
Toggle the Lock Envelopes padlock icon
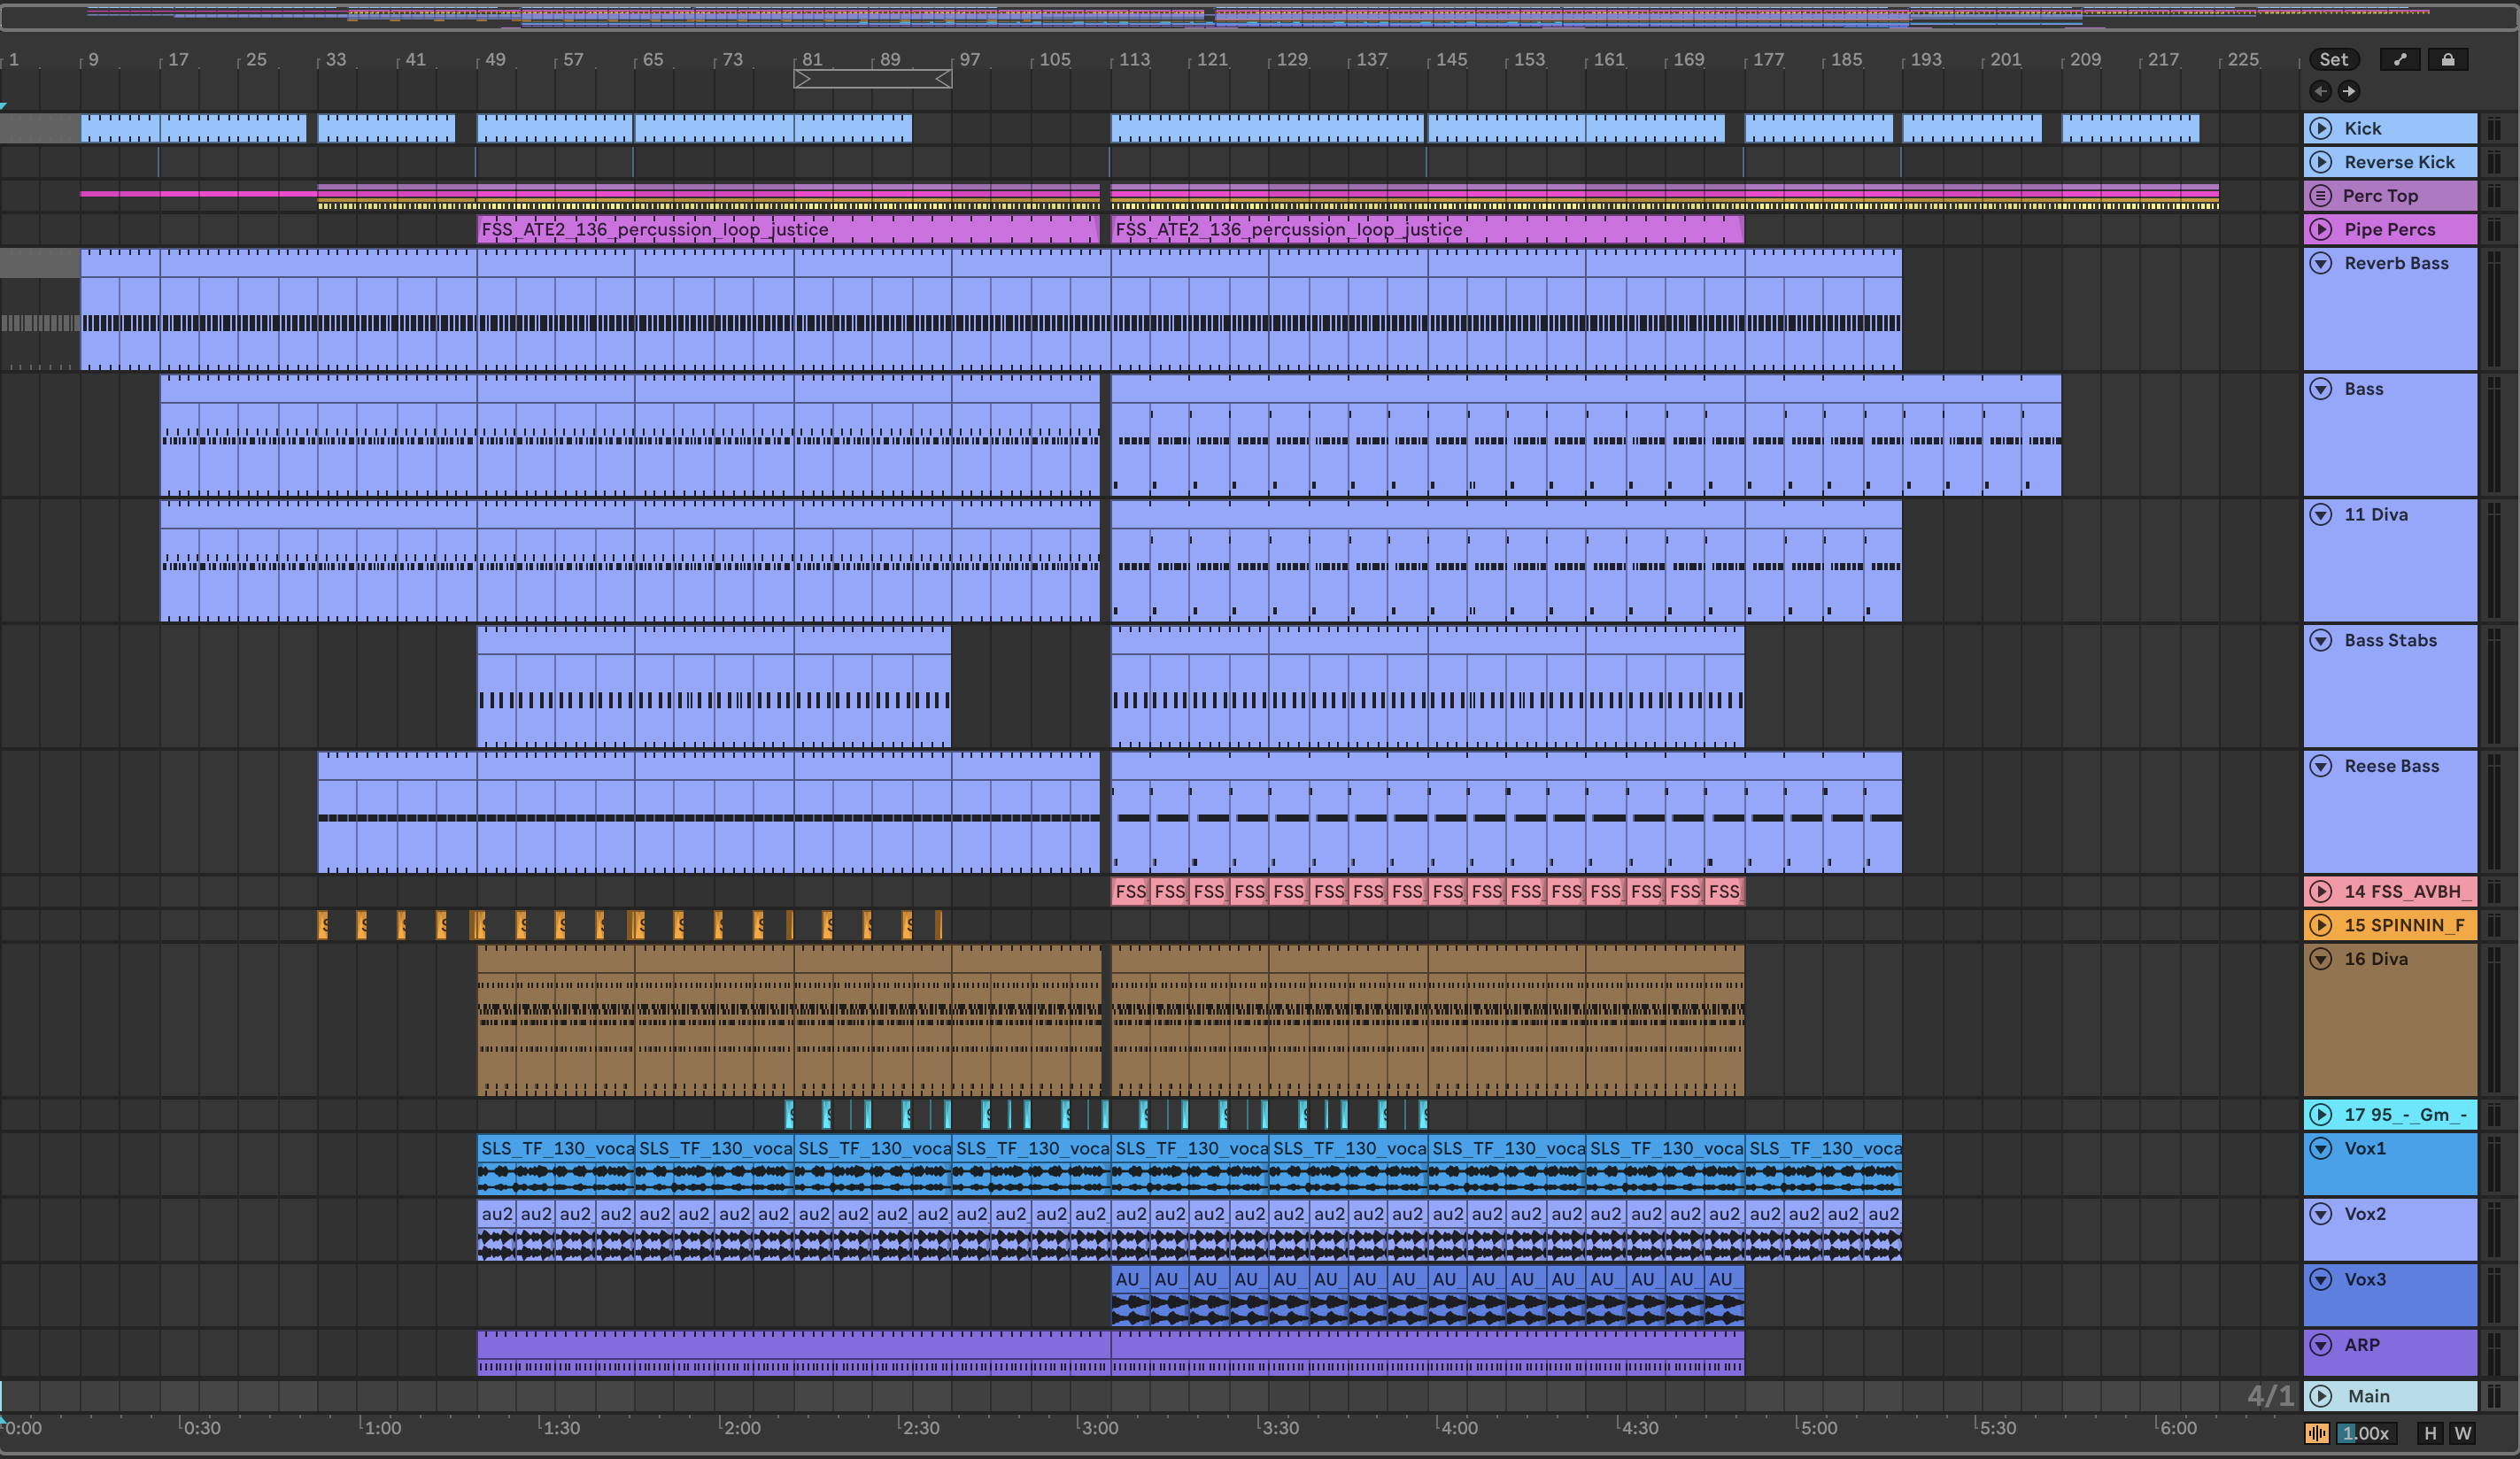coord(2447,59)
